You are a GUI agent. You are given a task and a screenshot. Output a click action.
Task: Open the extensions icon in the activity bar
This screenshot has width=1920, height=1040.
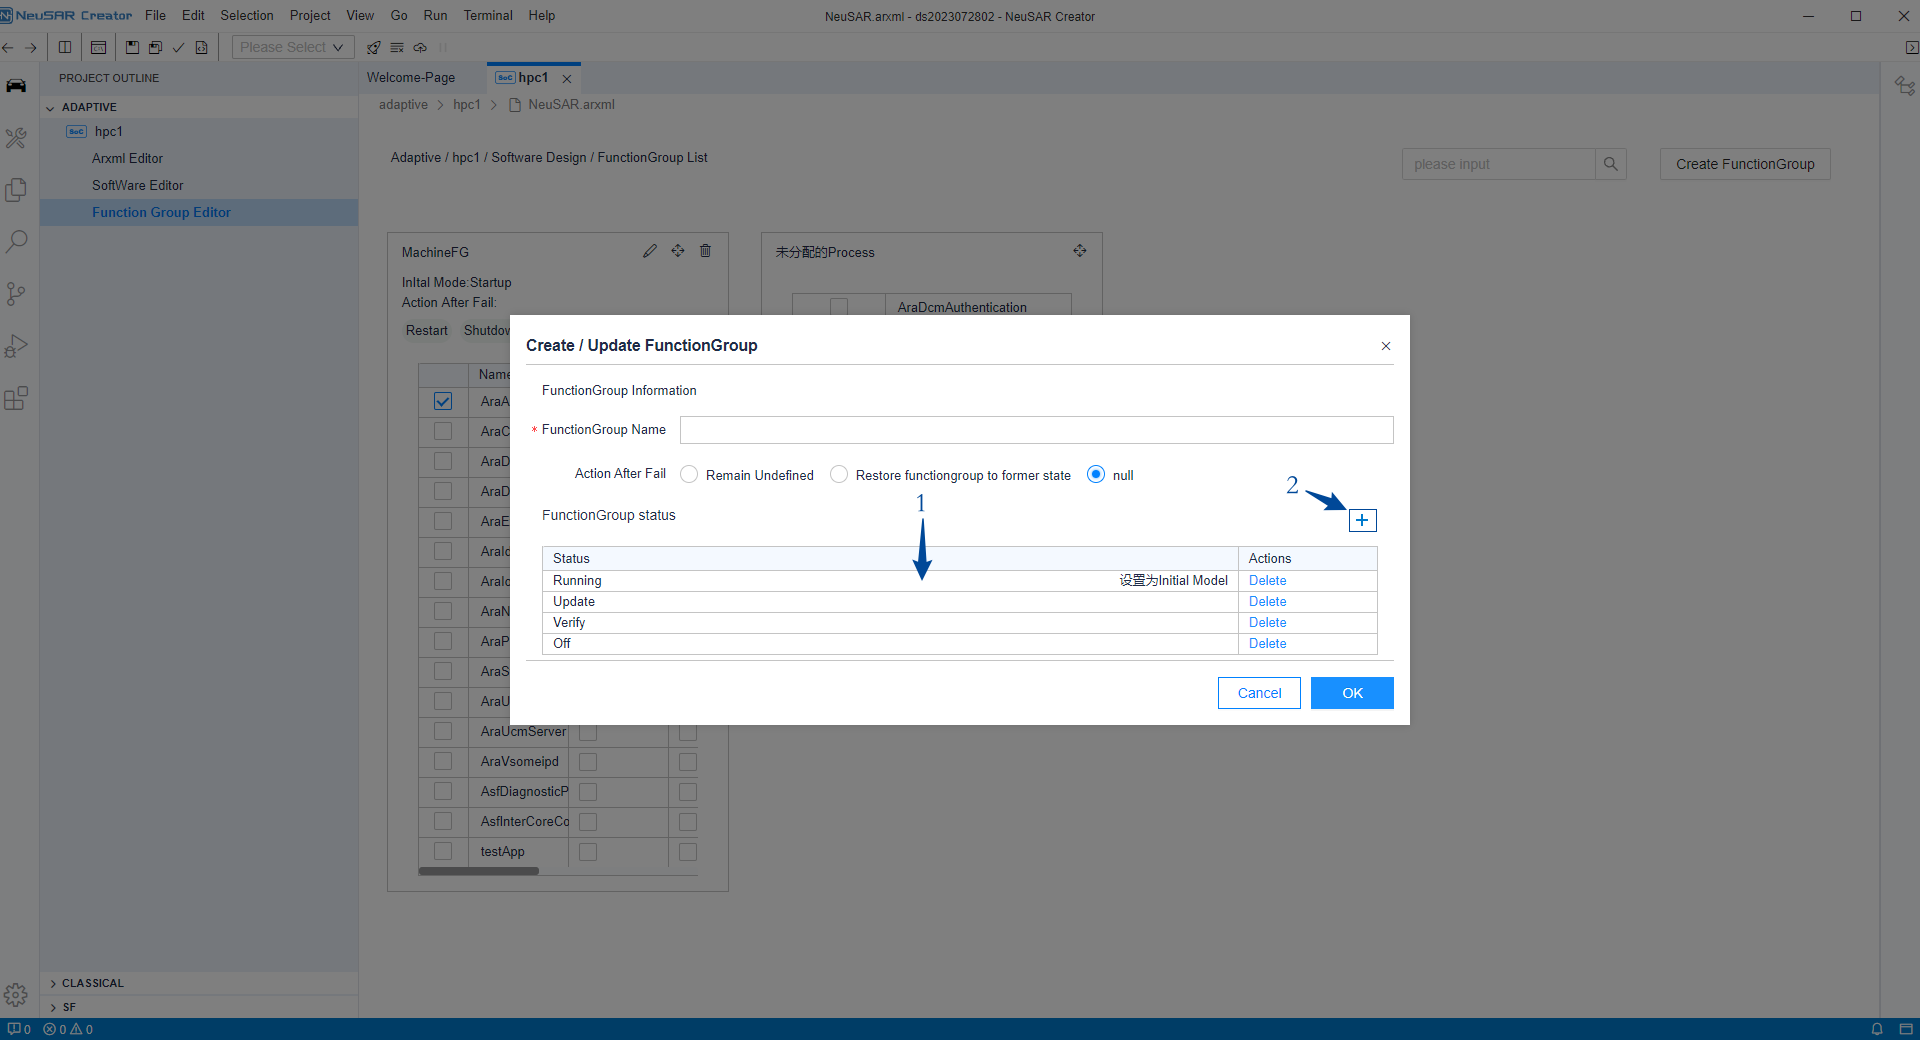16,399
